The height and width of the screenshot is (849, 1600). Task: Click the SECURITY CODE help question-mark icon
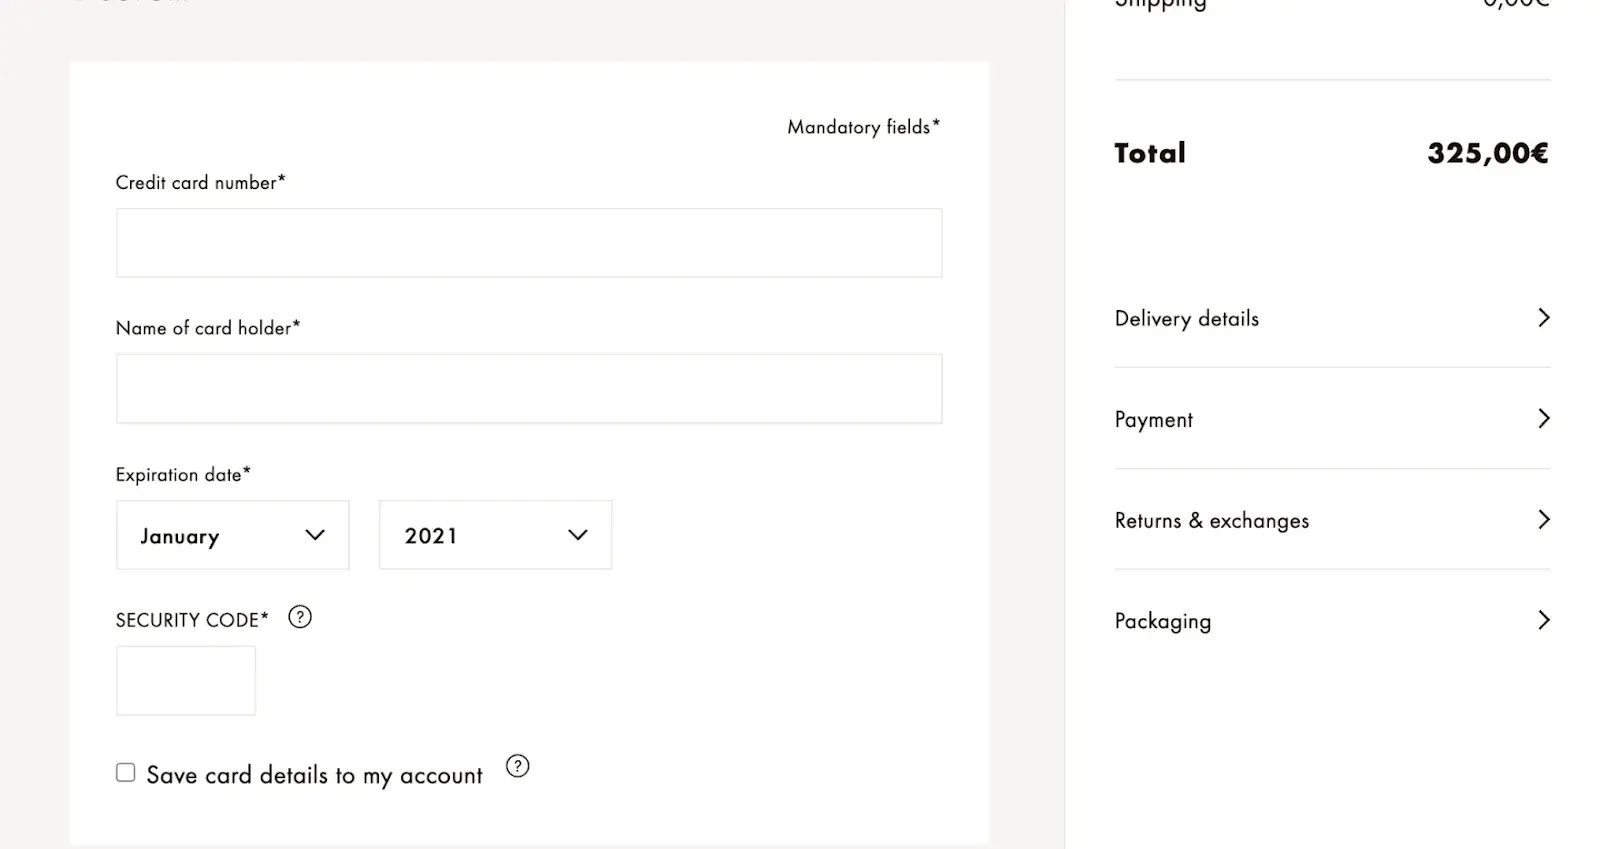point(300,617)
